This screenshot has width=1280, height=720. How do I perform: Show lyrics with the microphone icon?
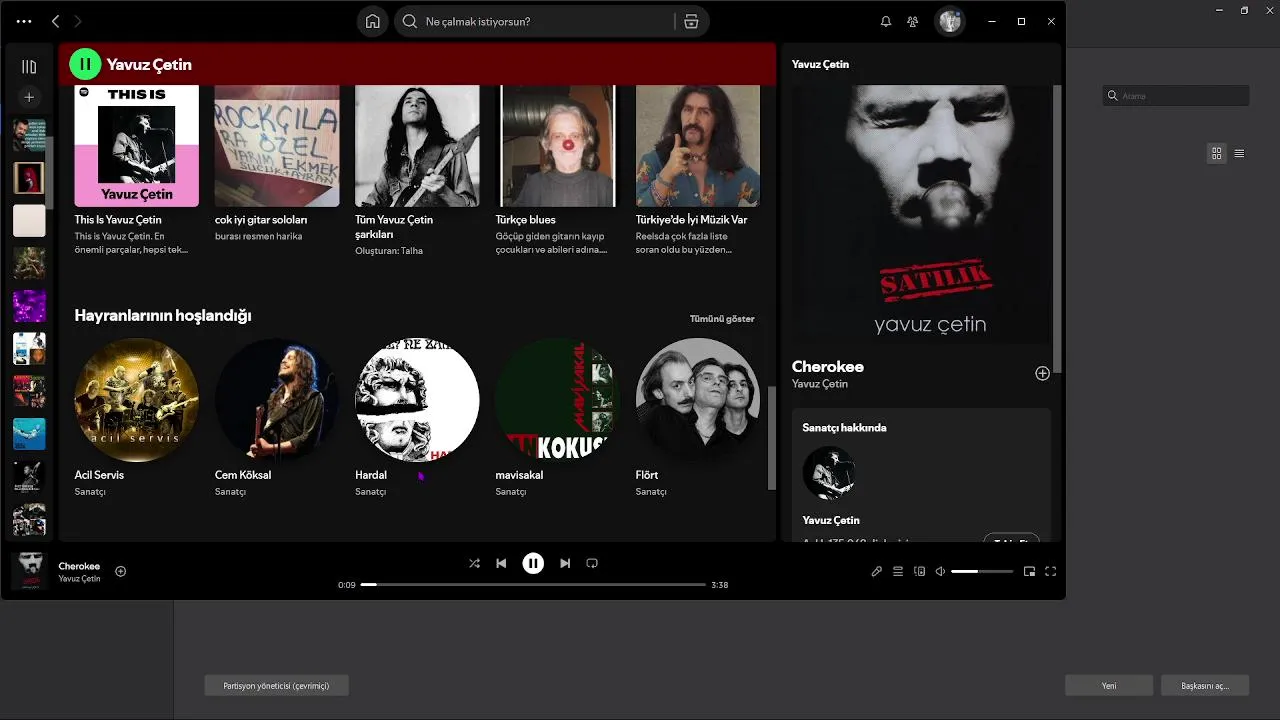click(x=877, y=571)
